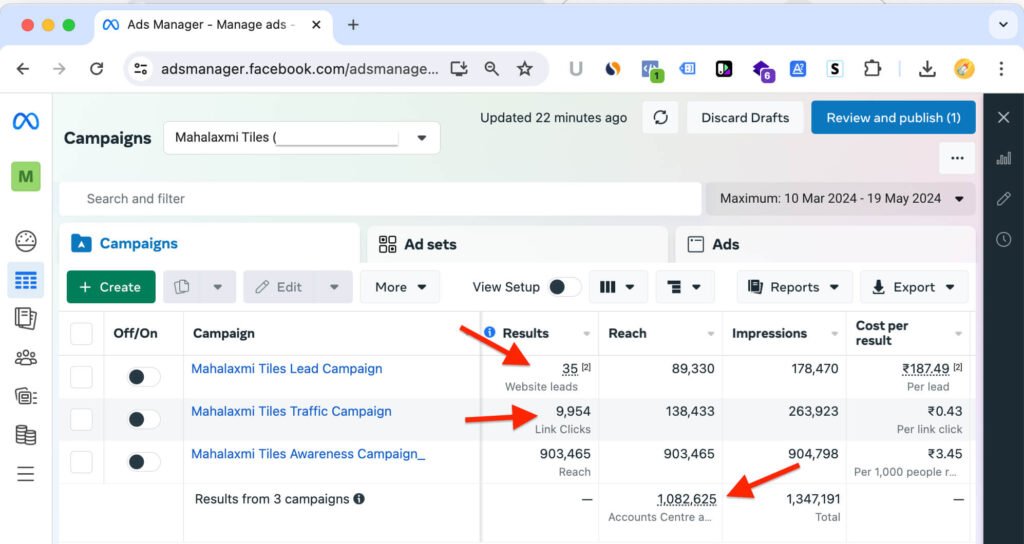Open the Results column sort arrow
Image resolution: width=1024 pixels, height=544 pixels.
point(586,334)
